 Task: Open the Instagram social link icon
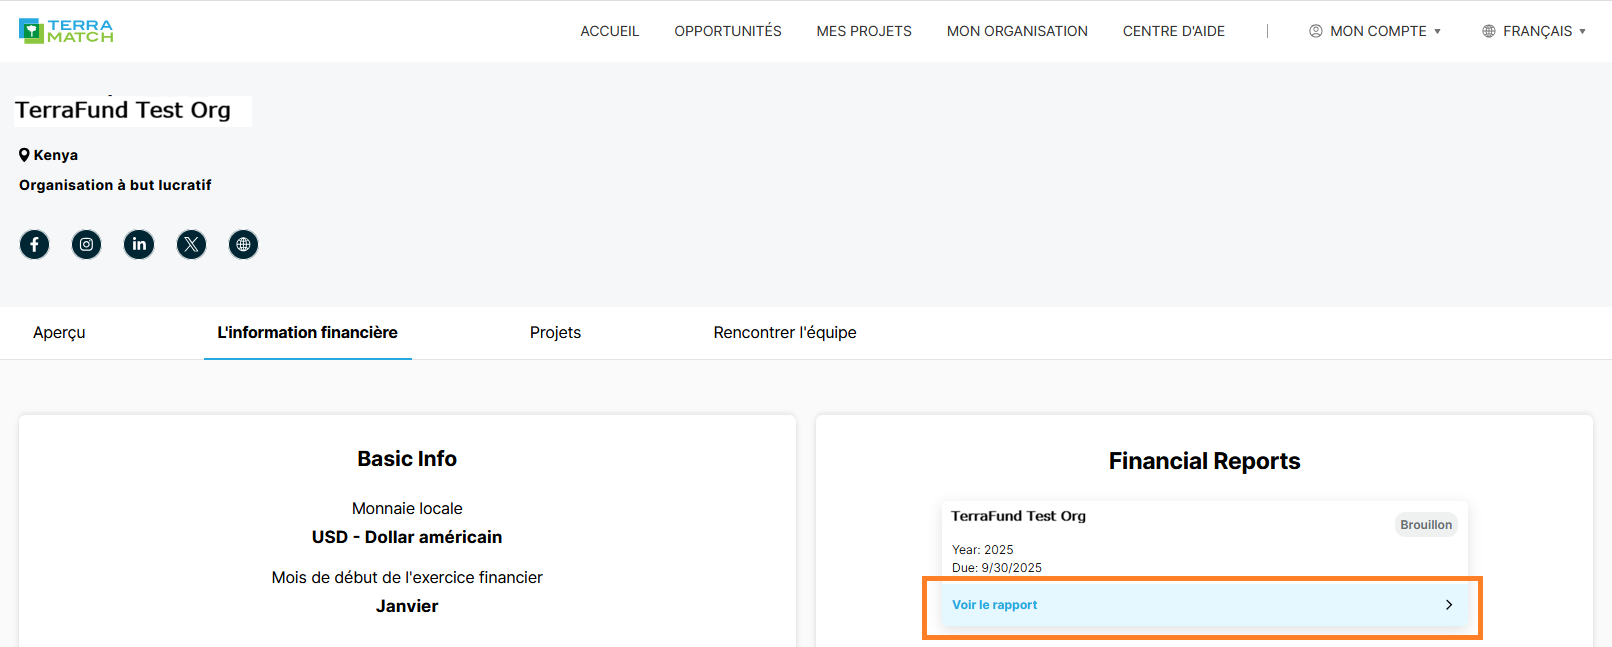point(87,244)
